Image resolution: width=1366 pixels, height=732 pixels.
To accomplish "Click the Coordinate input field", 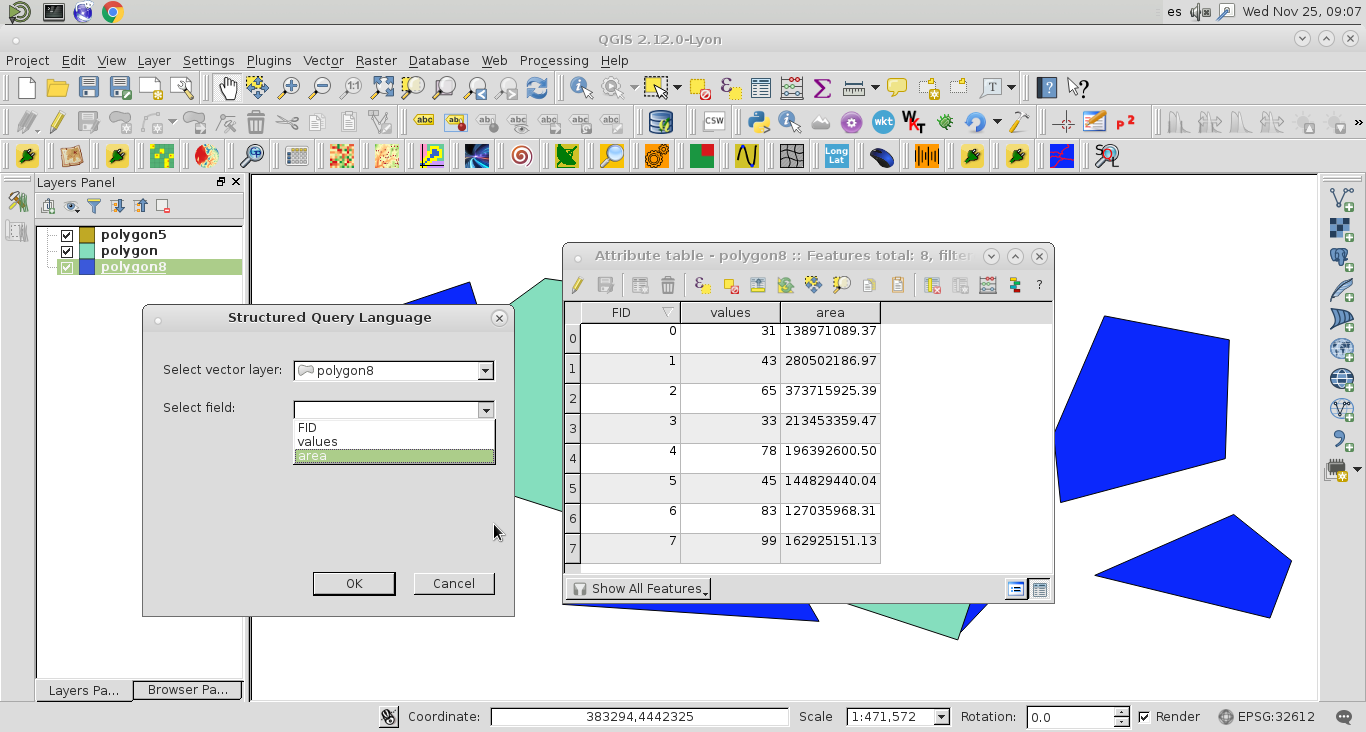I will (640, 717).
